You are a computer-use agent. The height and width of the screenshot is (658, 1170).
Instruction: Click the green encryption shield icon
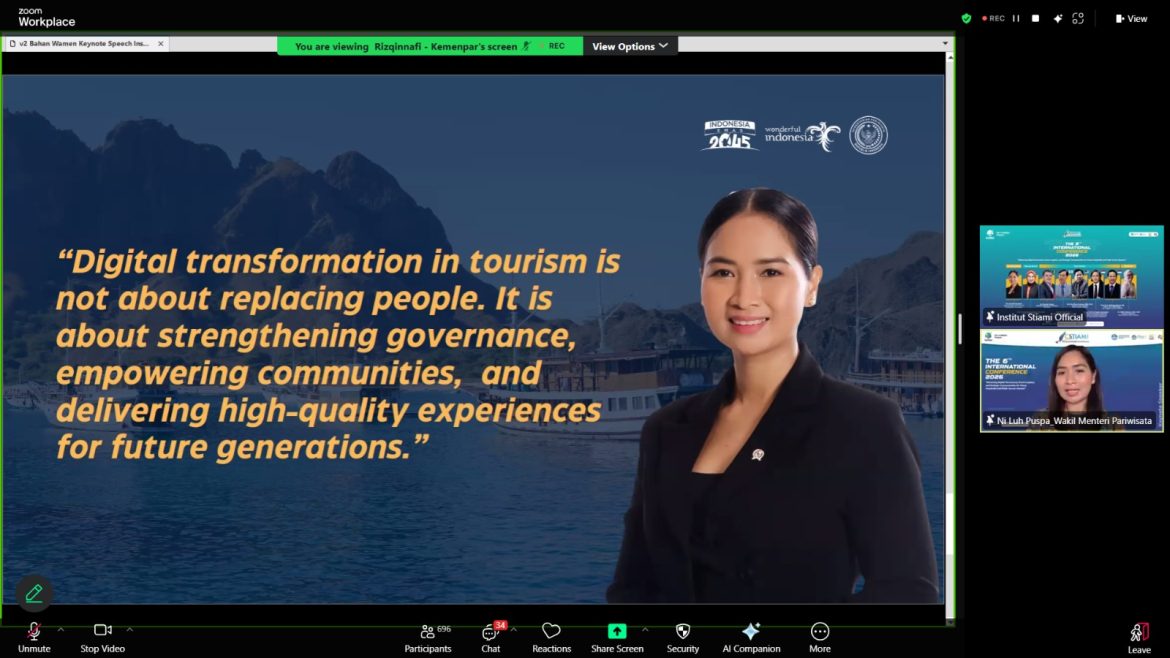(x=965, y=18)
